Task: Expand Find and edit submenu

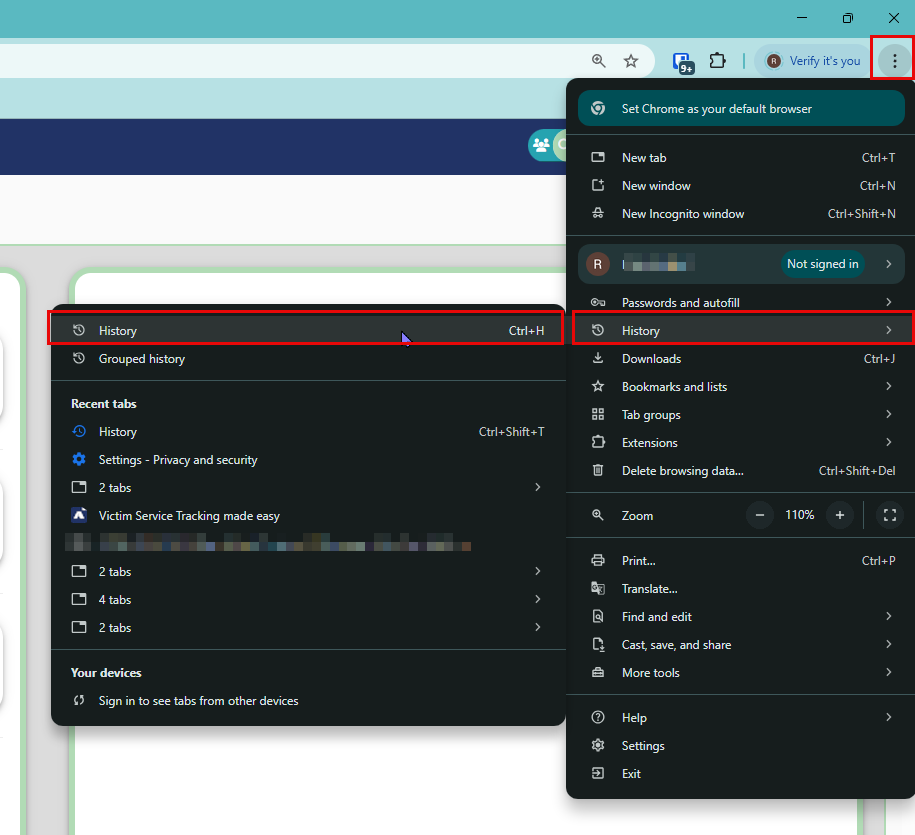Action: [741, 616]
